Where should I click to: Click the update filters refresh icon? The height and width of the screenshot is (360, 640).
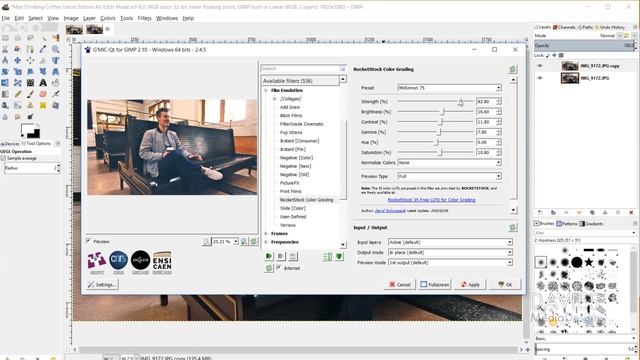(x=269, y=268)
